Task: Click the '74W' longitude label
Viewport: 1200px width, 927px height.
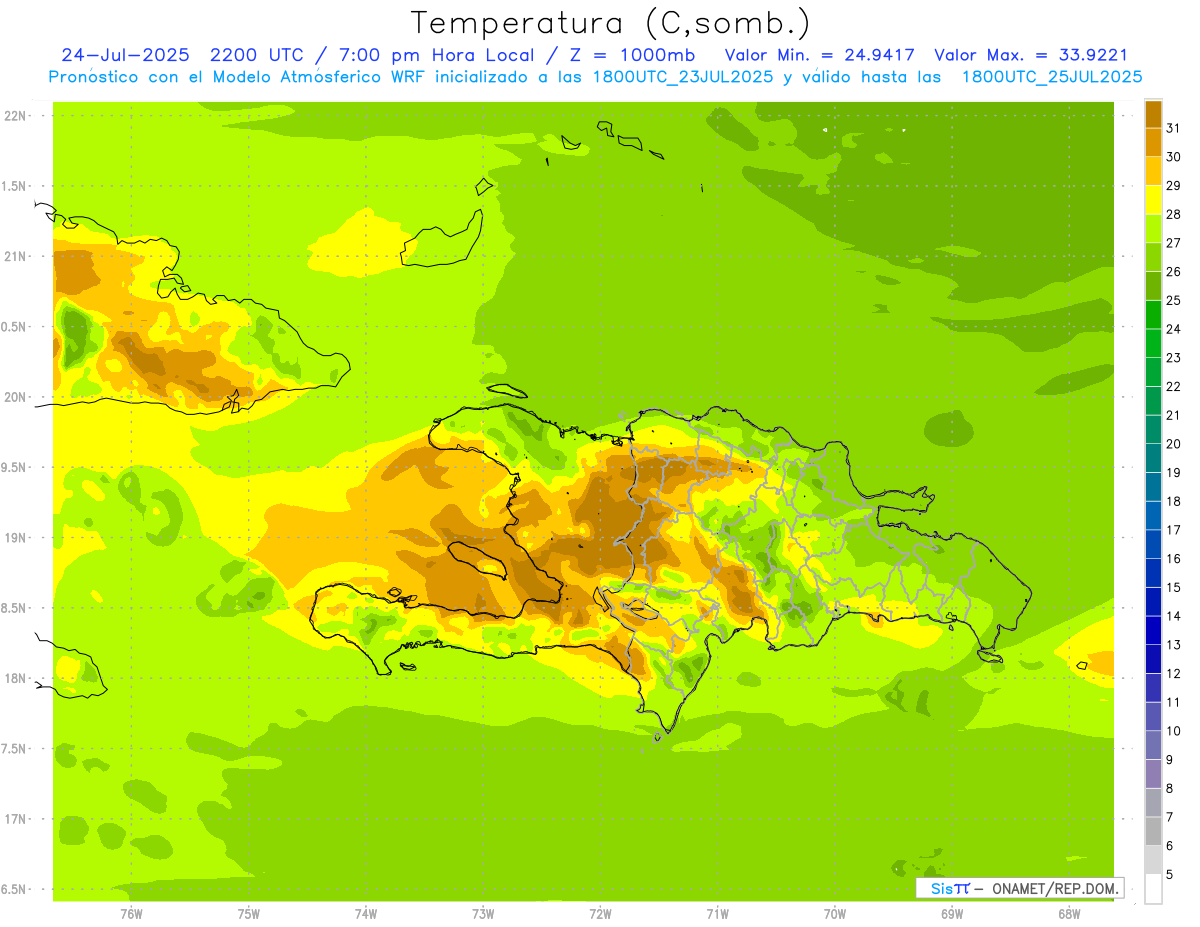Action: pos(366,914)
